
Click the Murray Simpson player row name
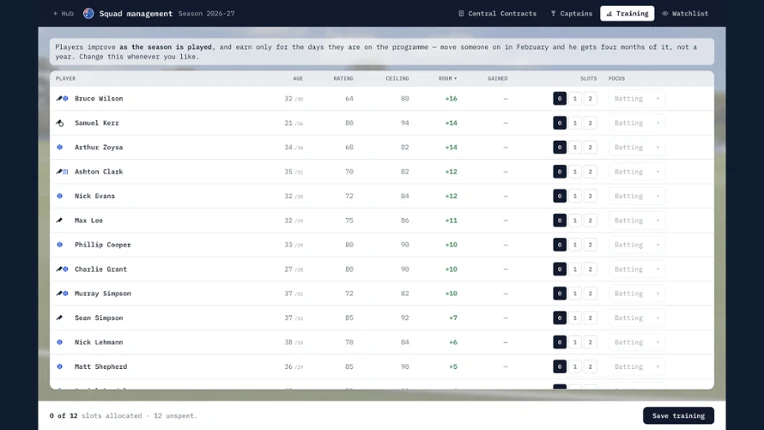pyautogui.click(x=103, y=293)
